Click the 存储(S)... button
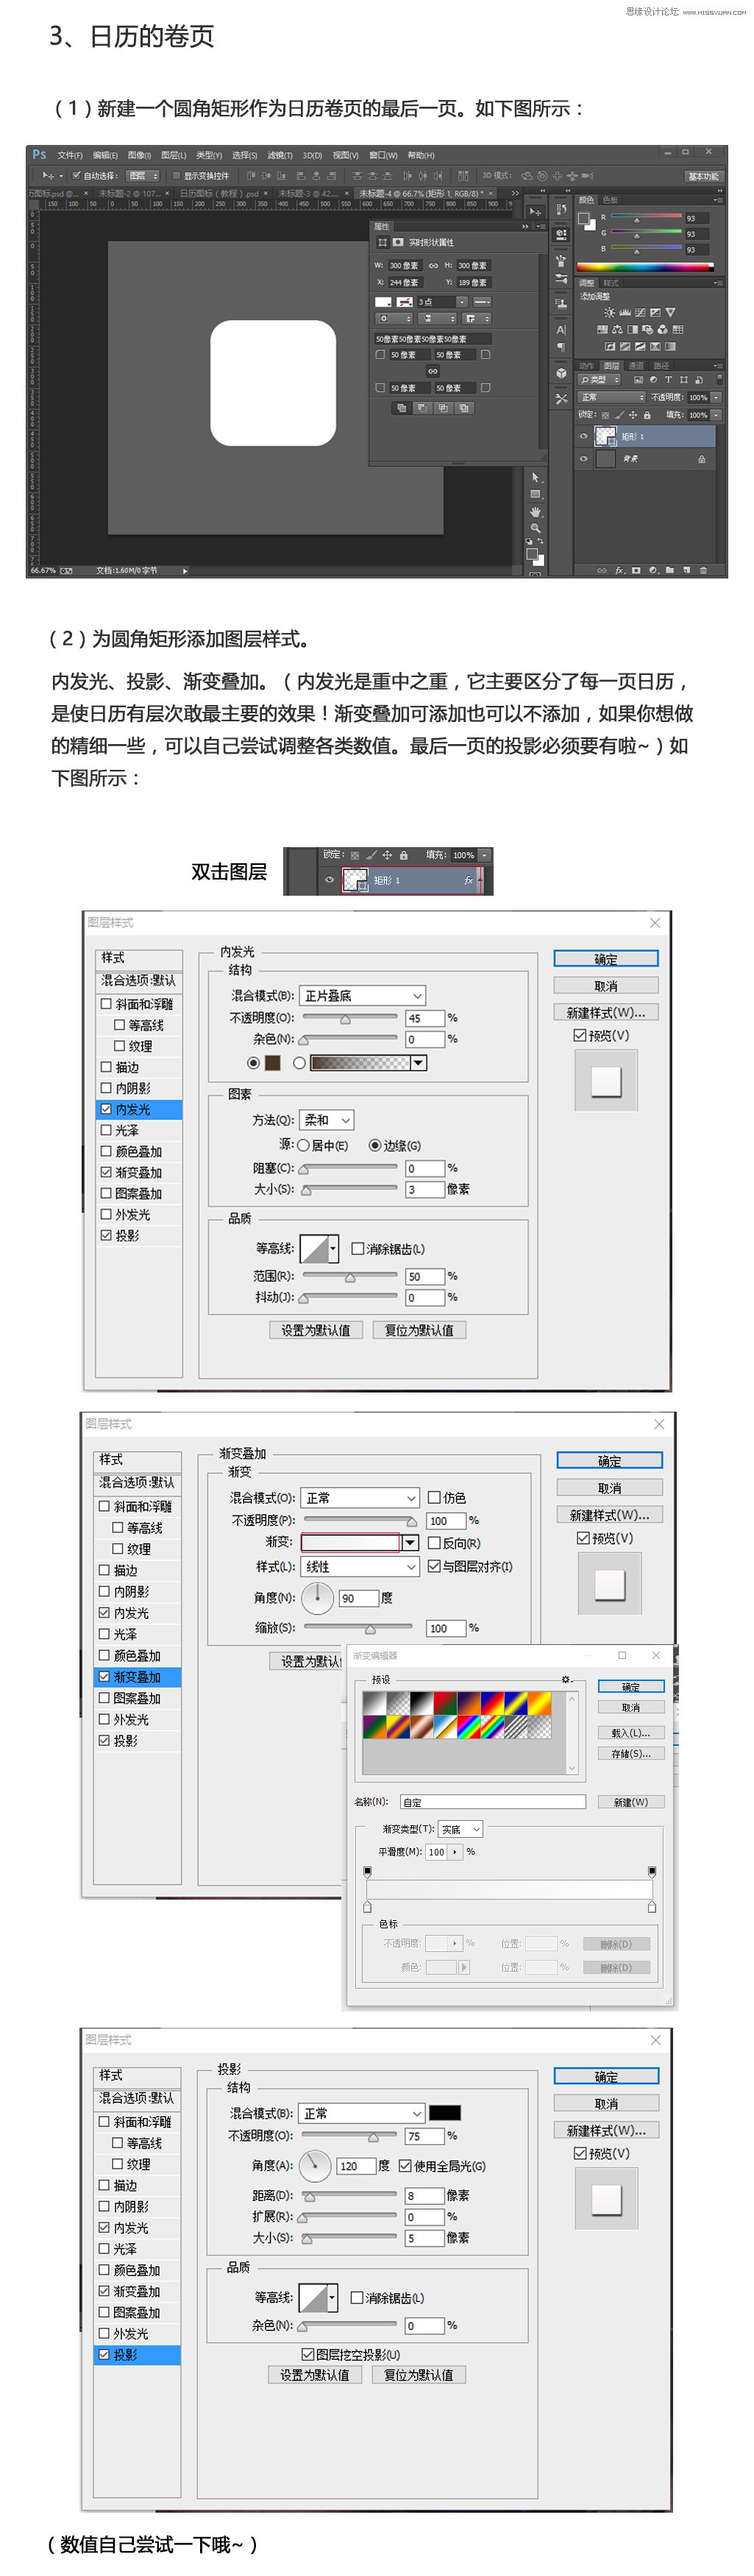This screenshot has width=754, height=2576. (x=631, y=1753)
